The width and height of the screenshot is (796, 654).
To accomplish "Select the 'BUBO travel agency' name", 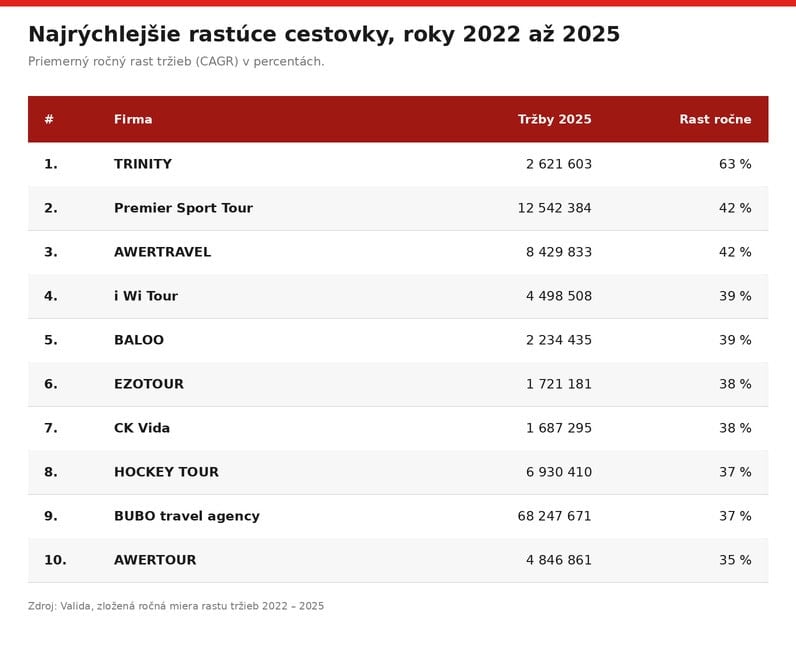I will pos(187,516).
